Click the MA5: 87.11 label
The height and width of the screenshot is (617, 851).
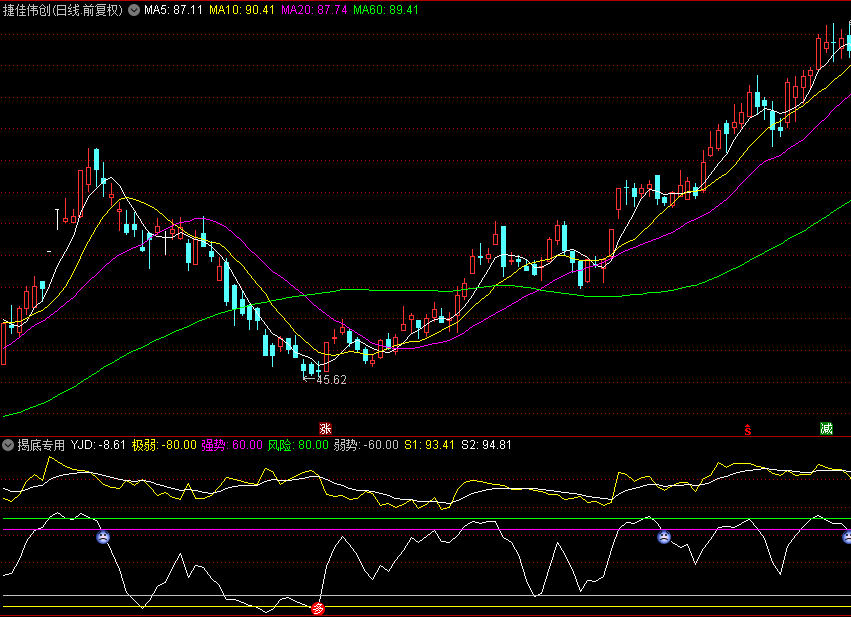(173, 10)
